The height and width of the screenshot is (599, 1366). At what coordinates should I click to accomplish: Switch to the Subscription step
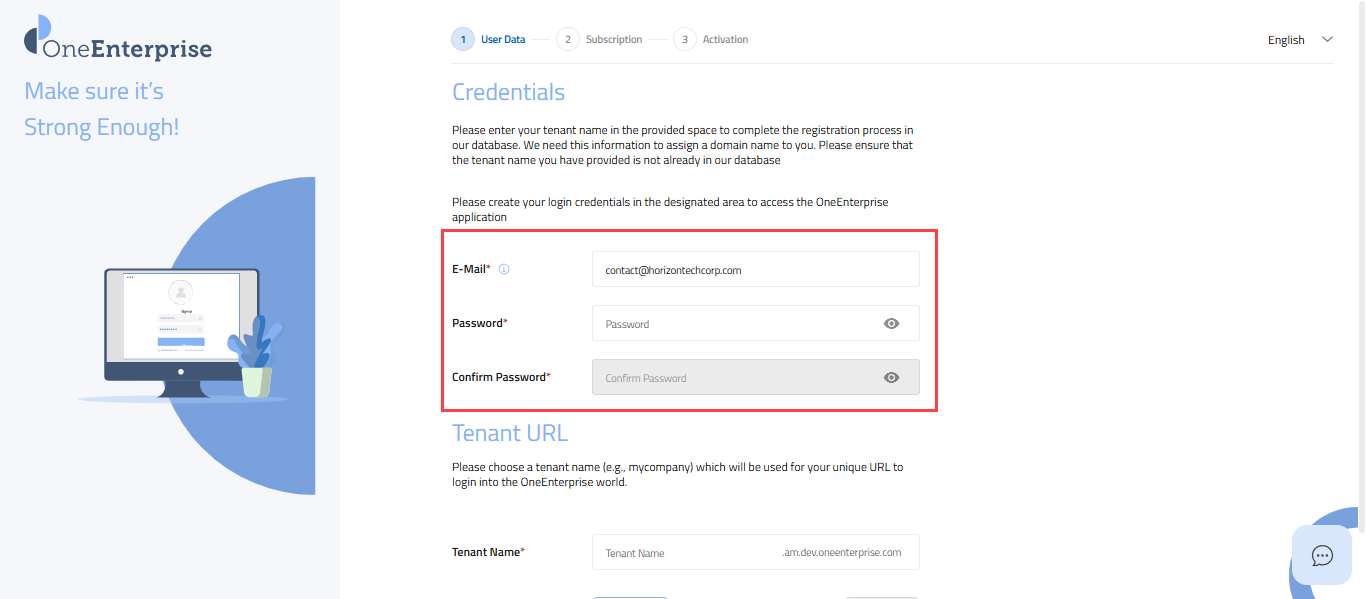click(x=614, y=40)
